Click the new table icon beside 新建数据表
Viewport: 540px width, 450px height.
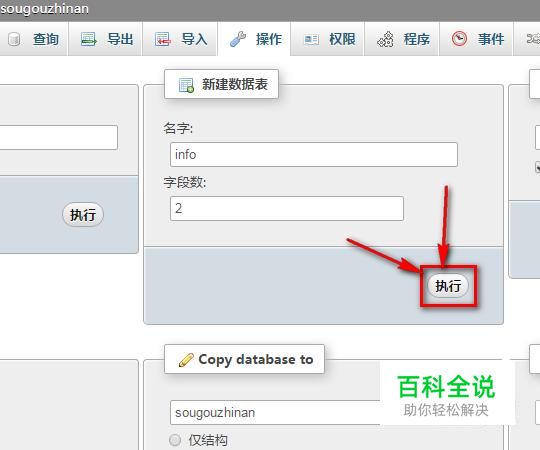pyautogui.click(x=186, y=85)
